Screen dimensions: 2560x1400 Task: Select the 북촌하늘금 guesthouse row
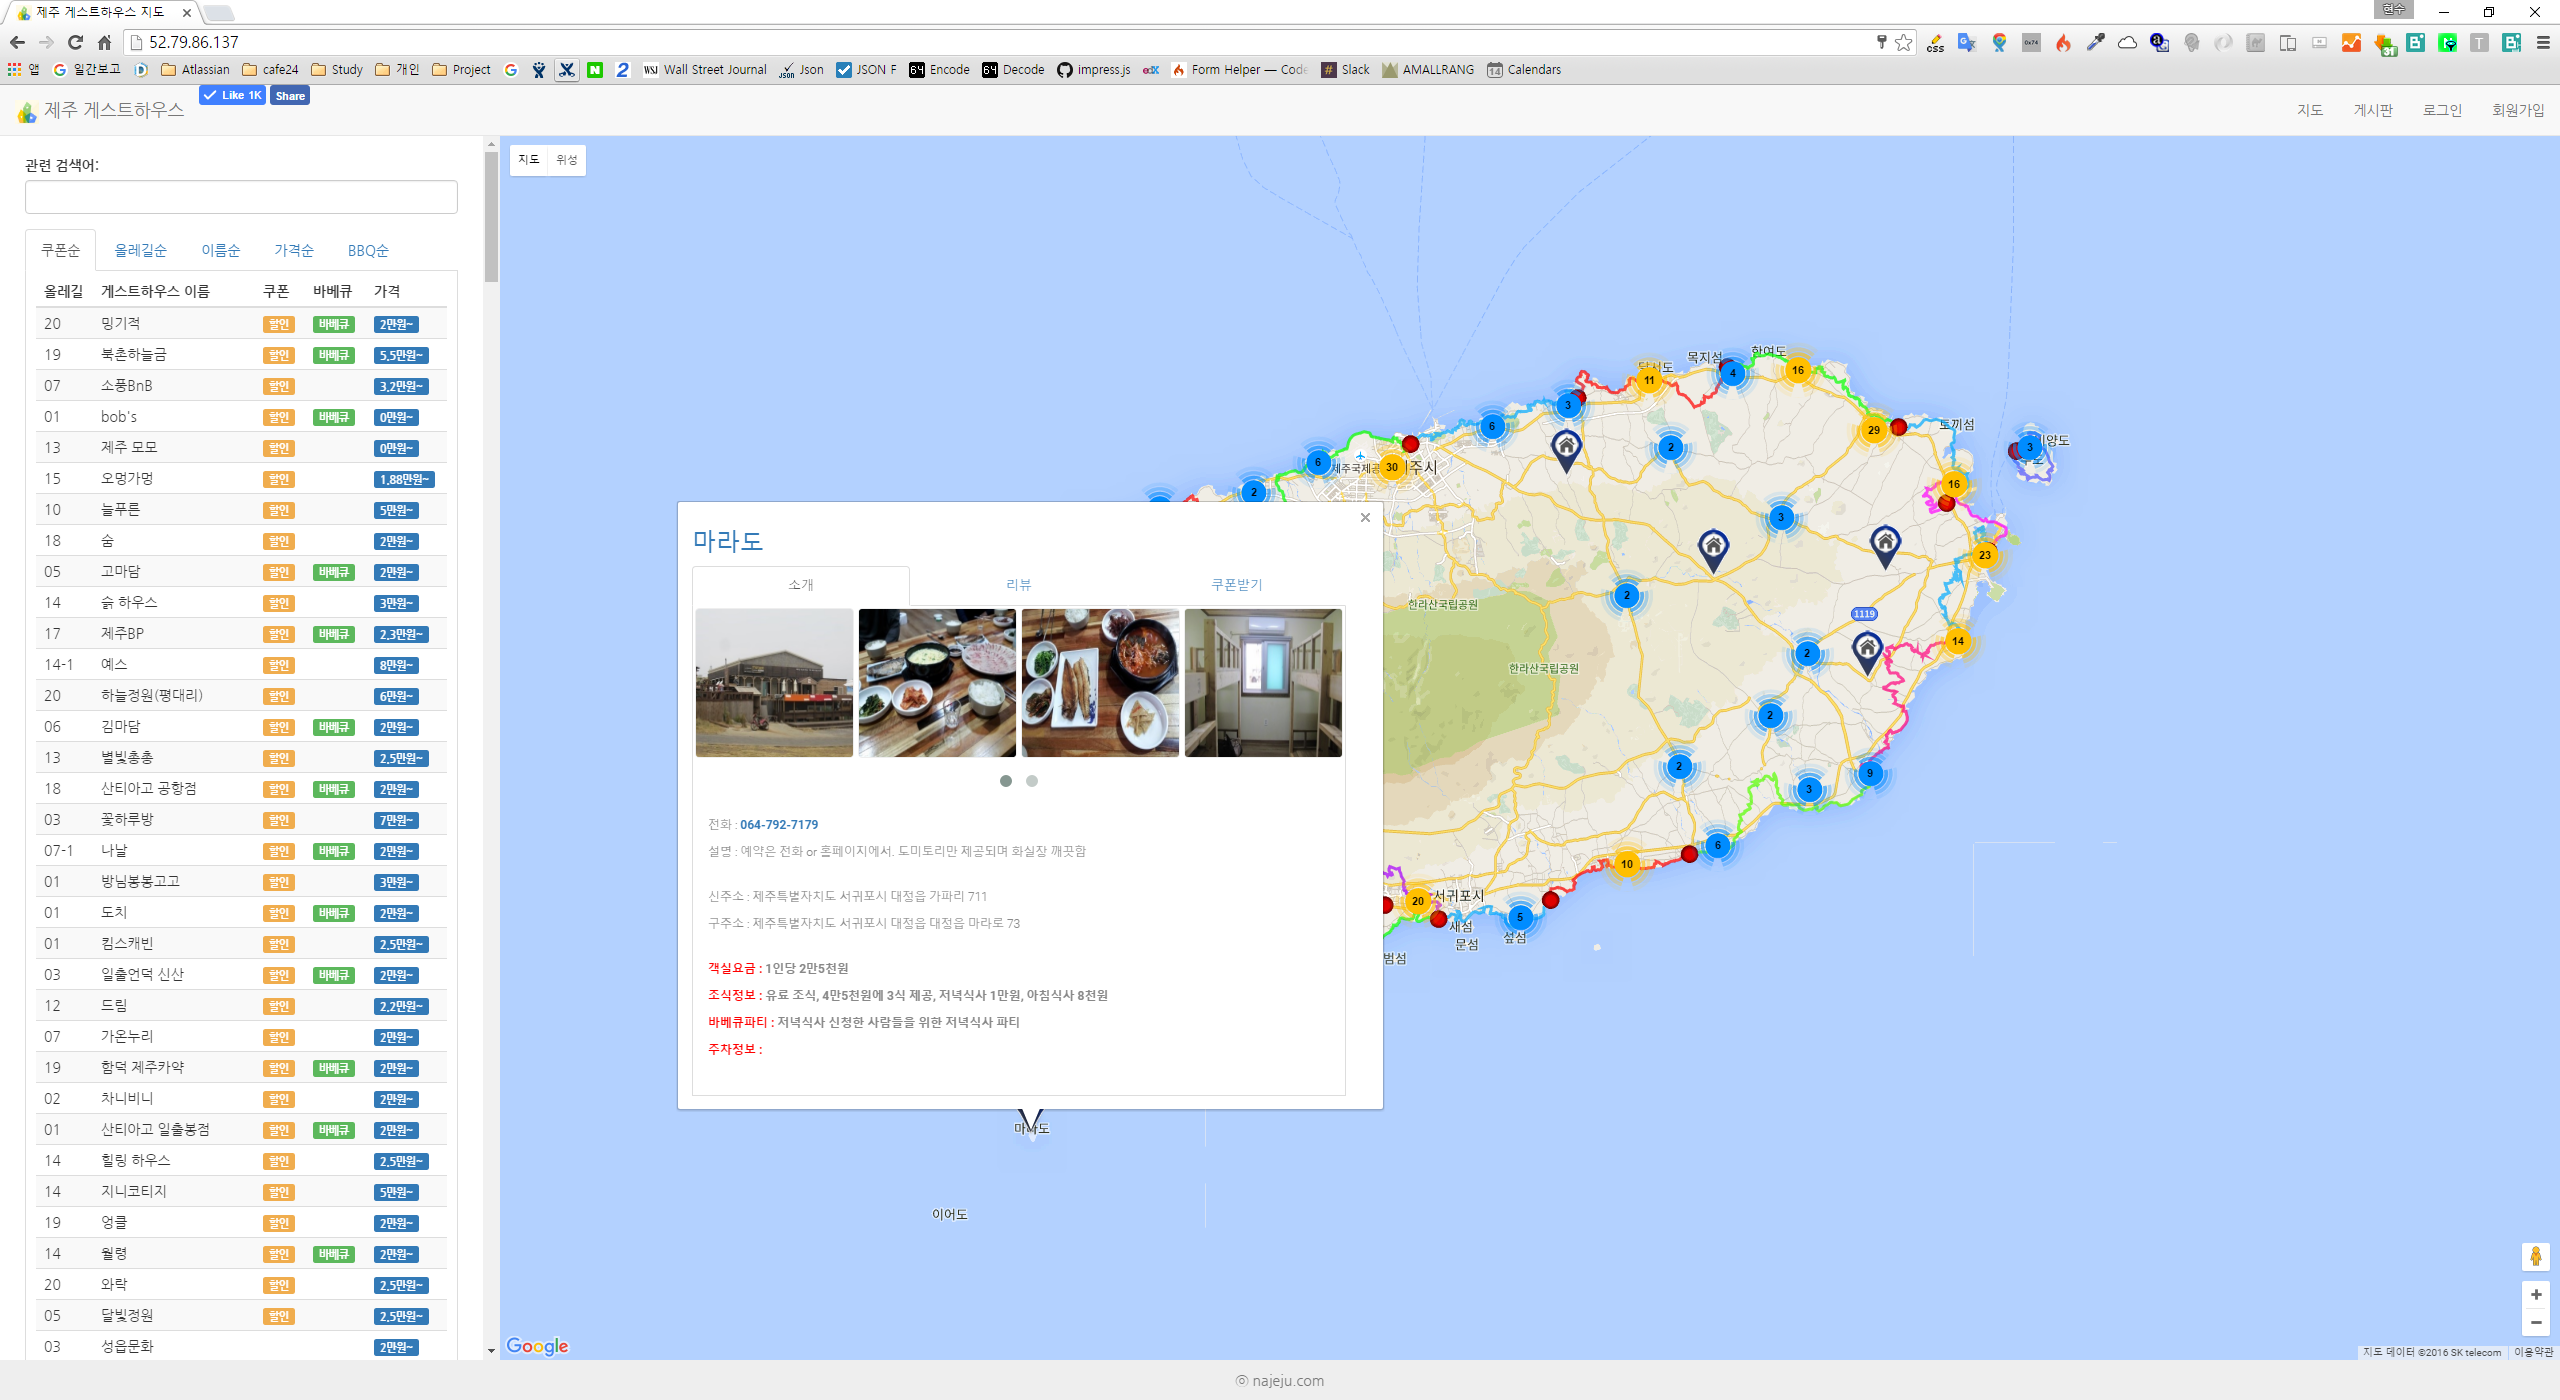coord(241,355)
